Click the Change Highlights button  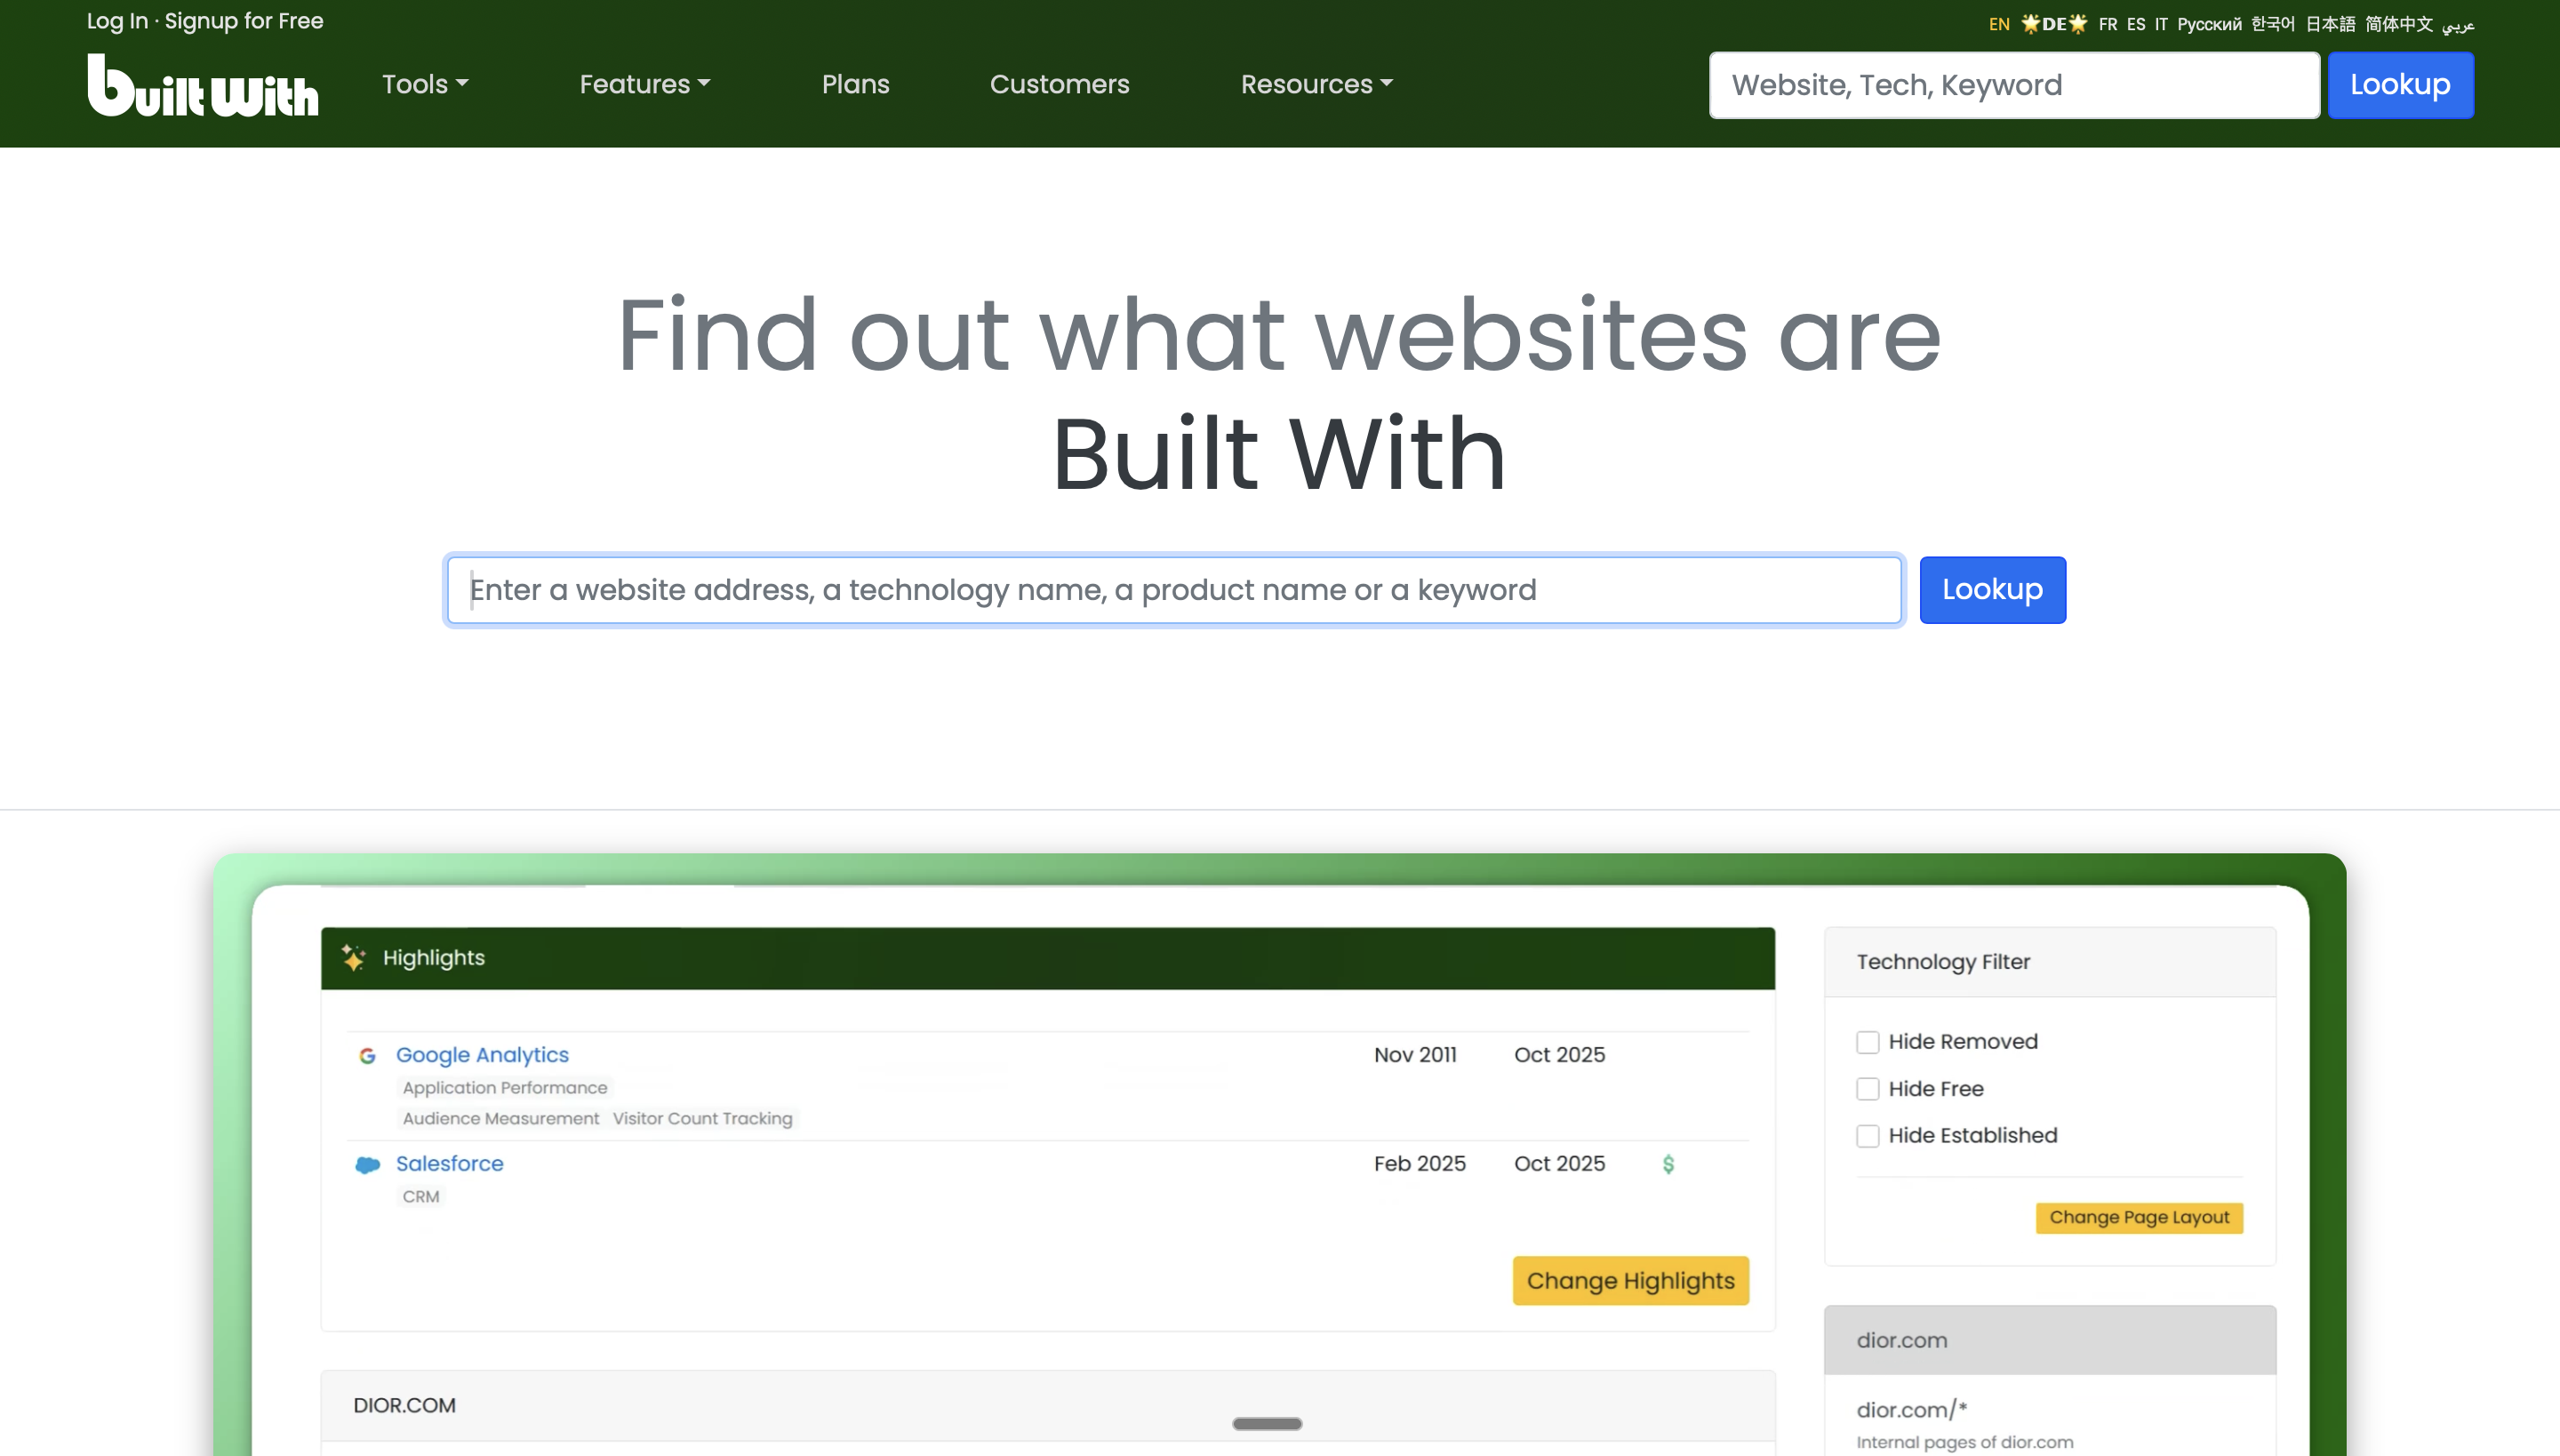coord(1630,1281)
